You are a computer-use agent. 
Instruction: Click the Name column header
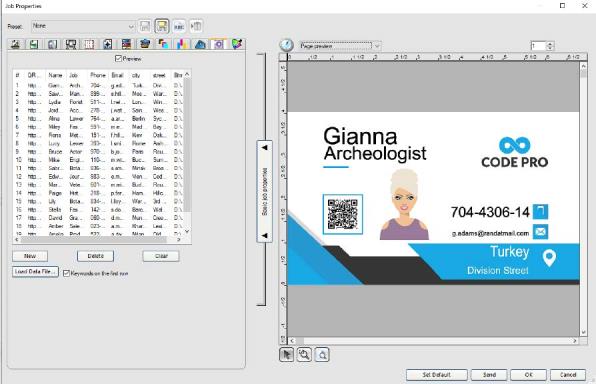[56, 75]
